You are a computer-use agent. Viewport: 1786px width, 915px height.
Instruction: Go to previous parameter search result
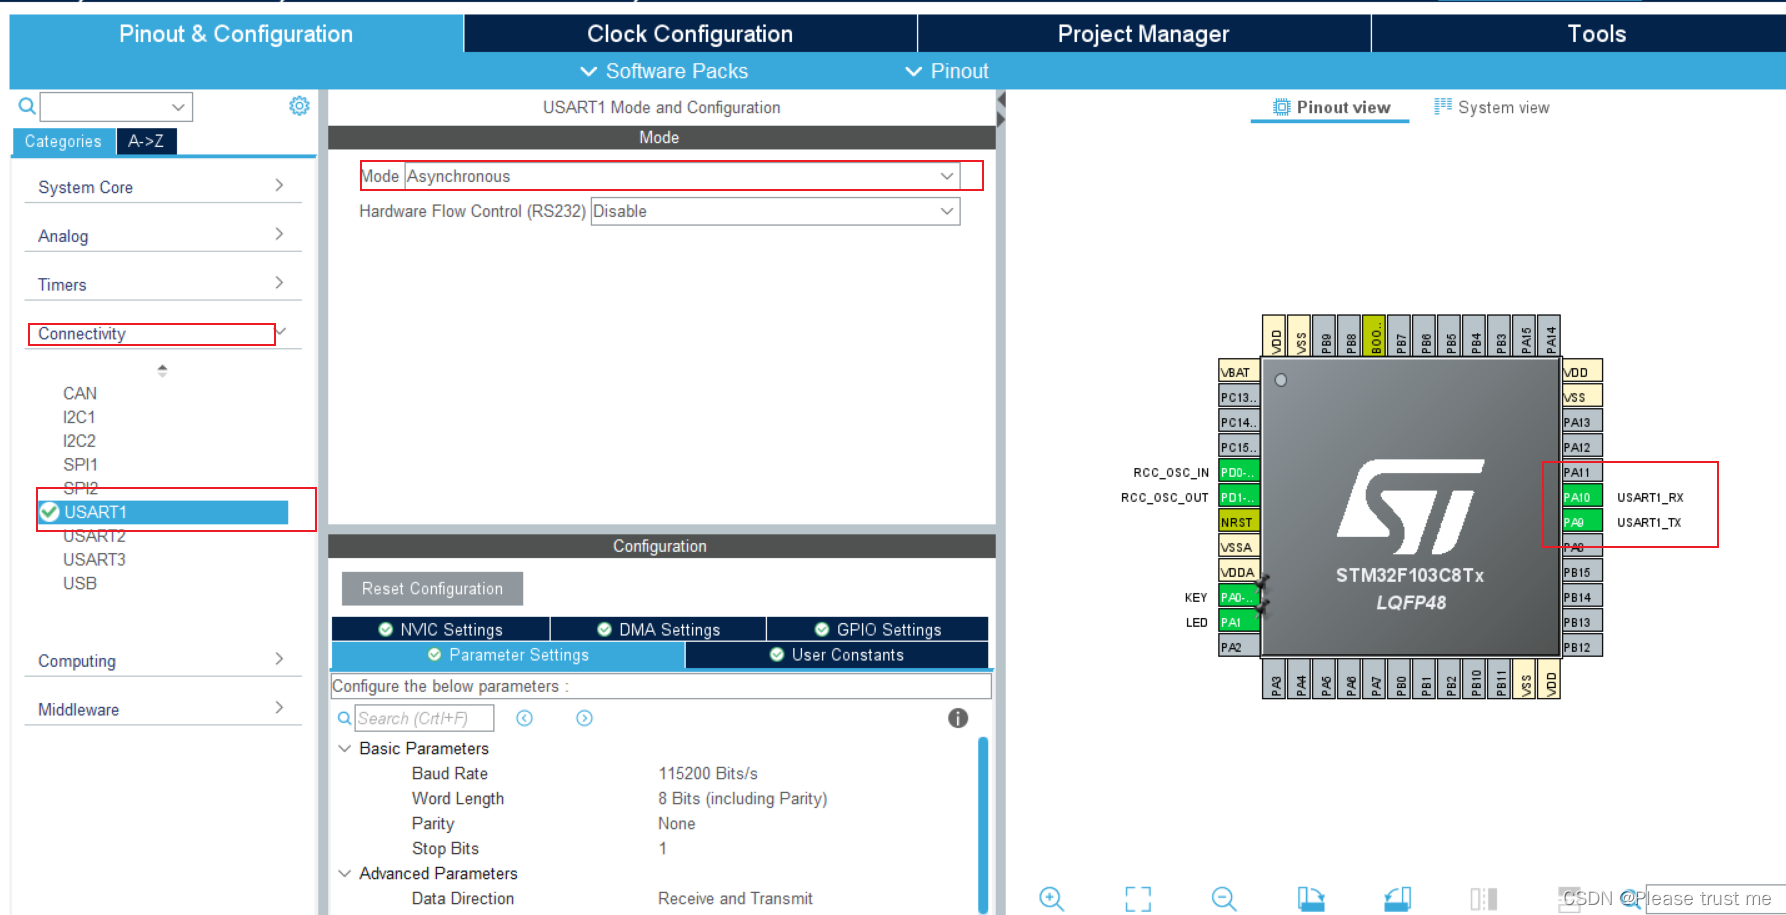(x=525, y=718)
